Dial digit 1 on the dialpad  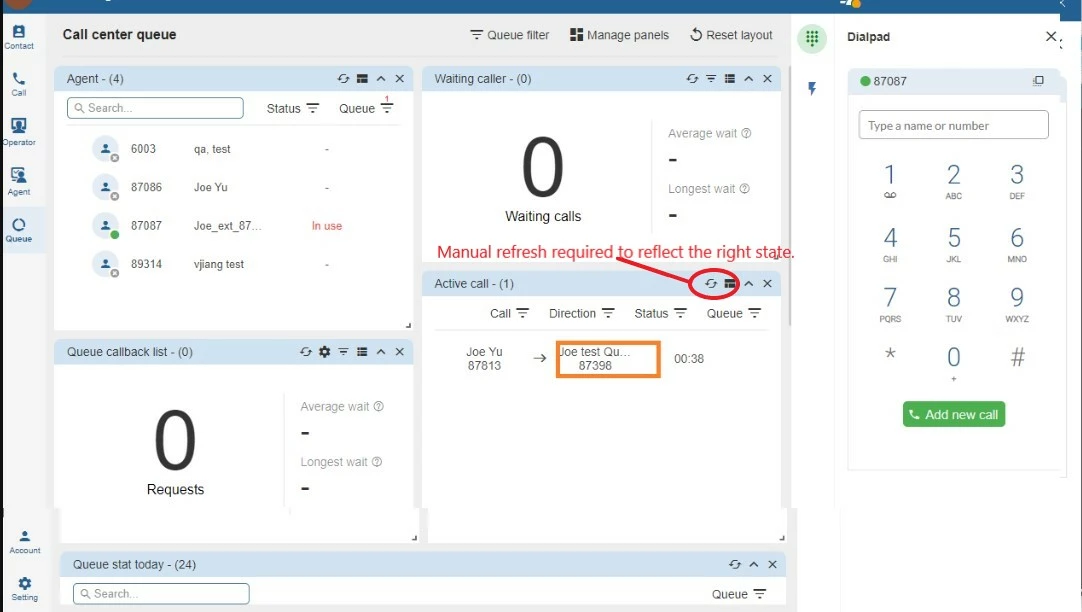(x=890, y=181)
